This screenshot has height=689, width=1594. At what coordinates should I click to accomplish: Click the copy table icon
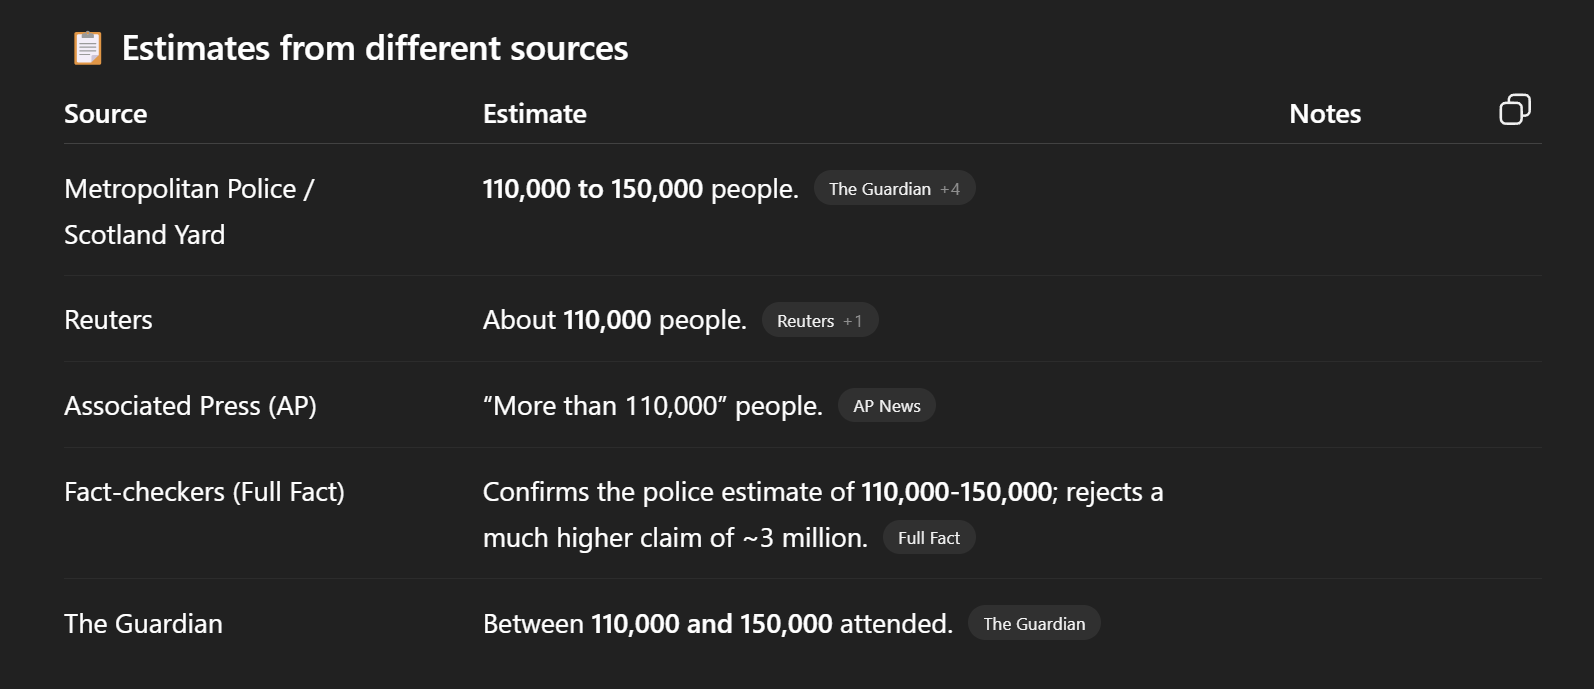[x=1514, y=110]
